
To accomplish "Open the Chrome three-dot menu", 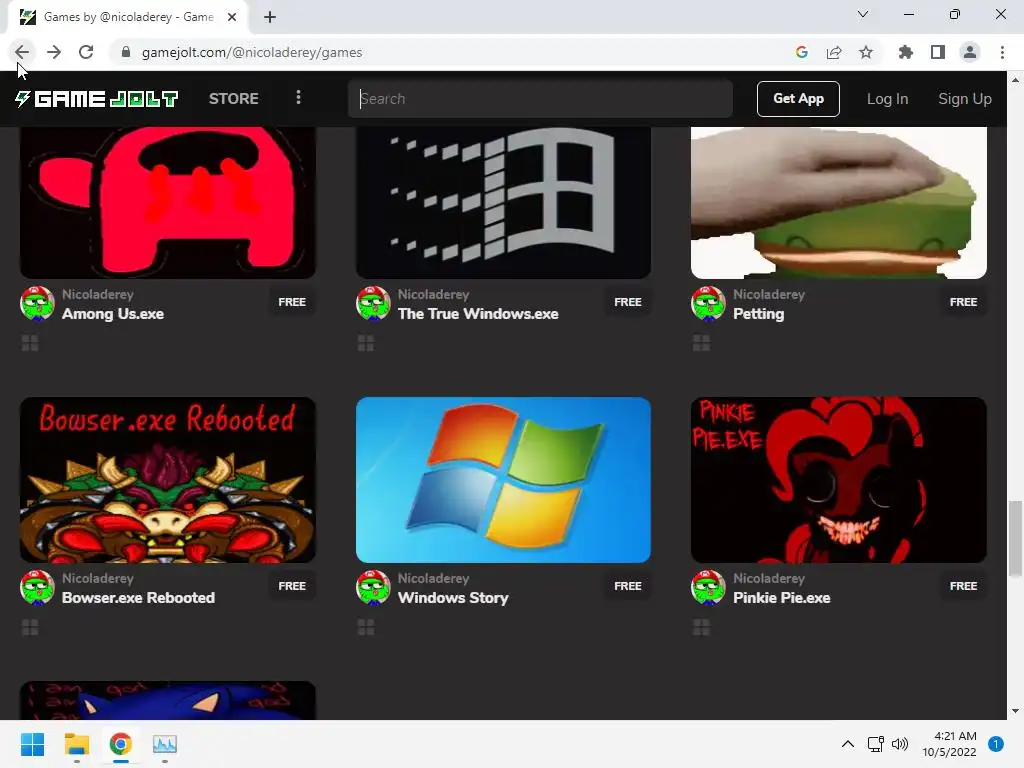I will (x=1002, y=52).
